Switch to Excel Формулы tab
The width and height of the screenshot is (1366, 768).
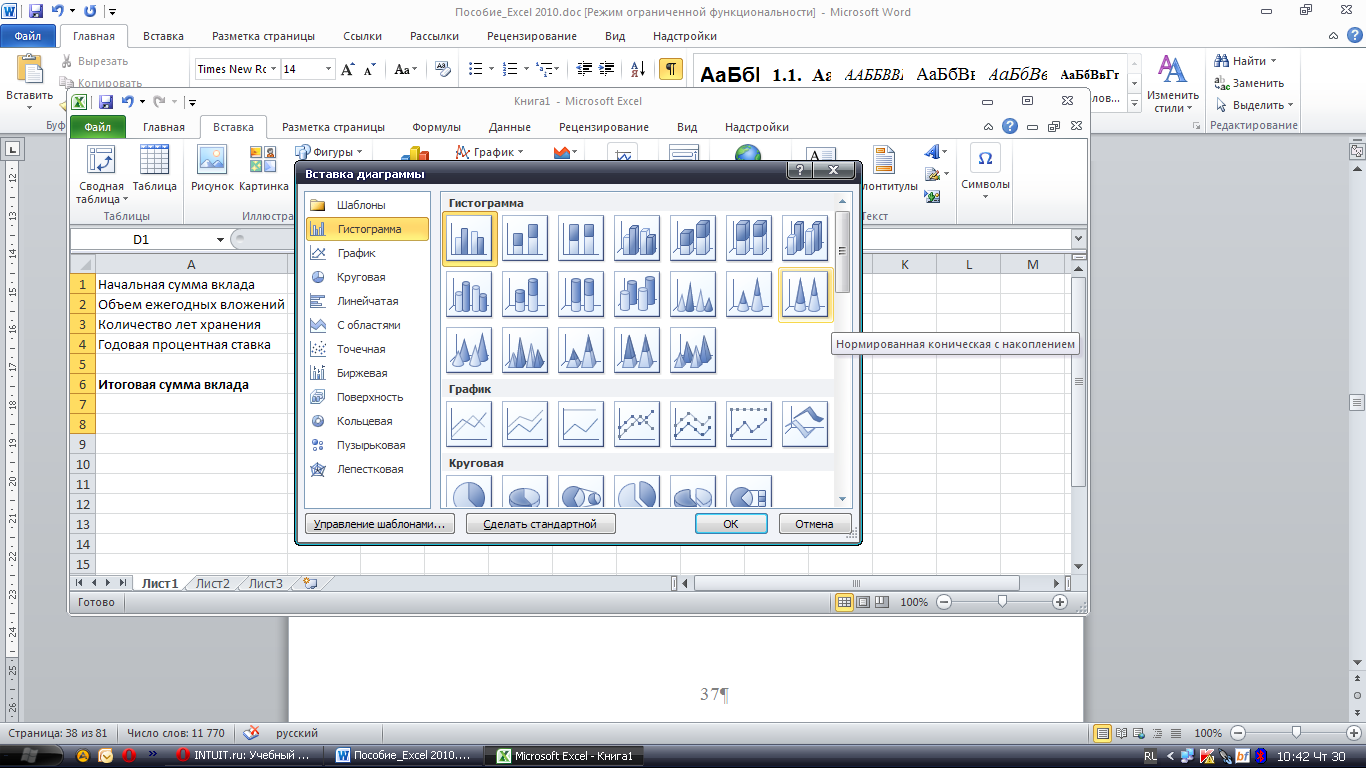(436, 127)
